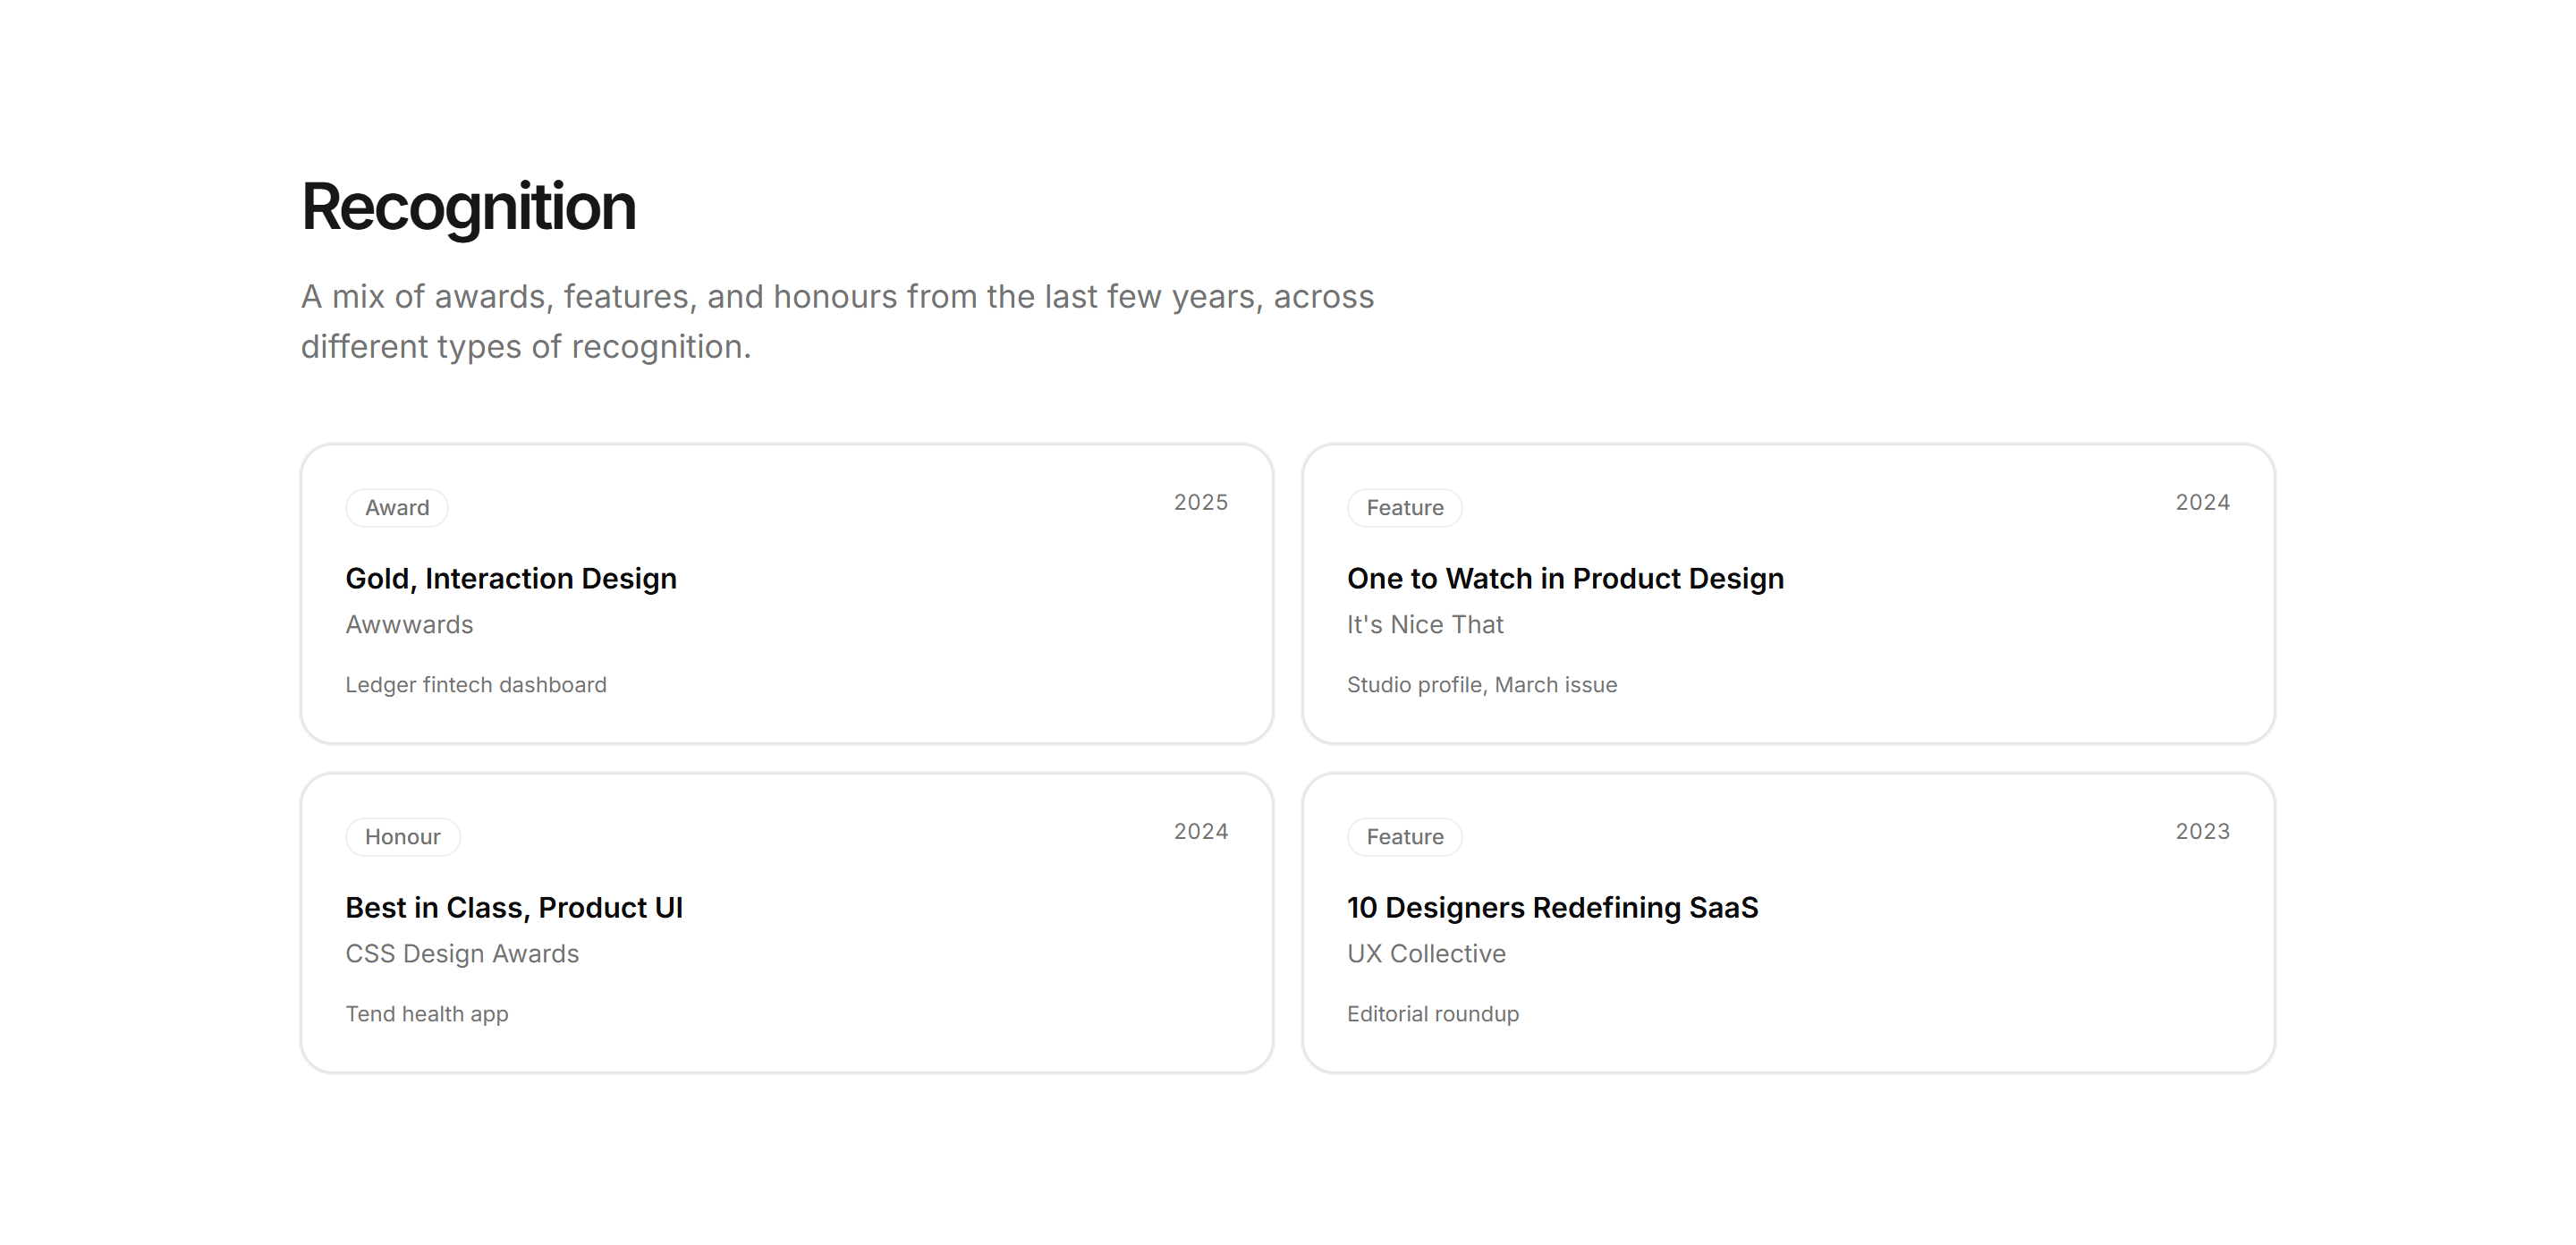
Task: Open 10 Designers Redefining SaaS title
Action: (x=1552, y=907)
